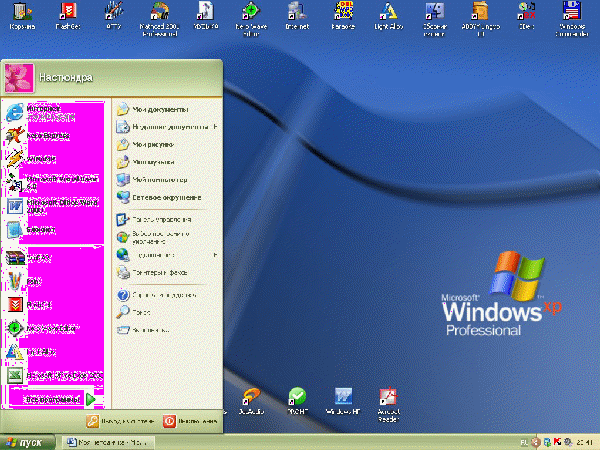Select Mathcad 2001 Professional desktop shortcut

pyautogui.click(x=160, y=19)
